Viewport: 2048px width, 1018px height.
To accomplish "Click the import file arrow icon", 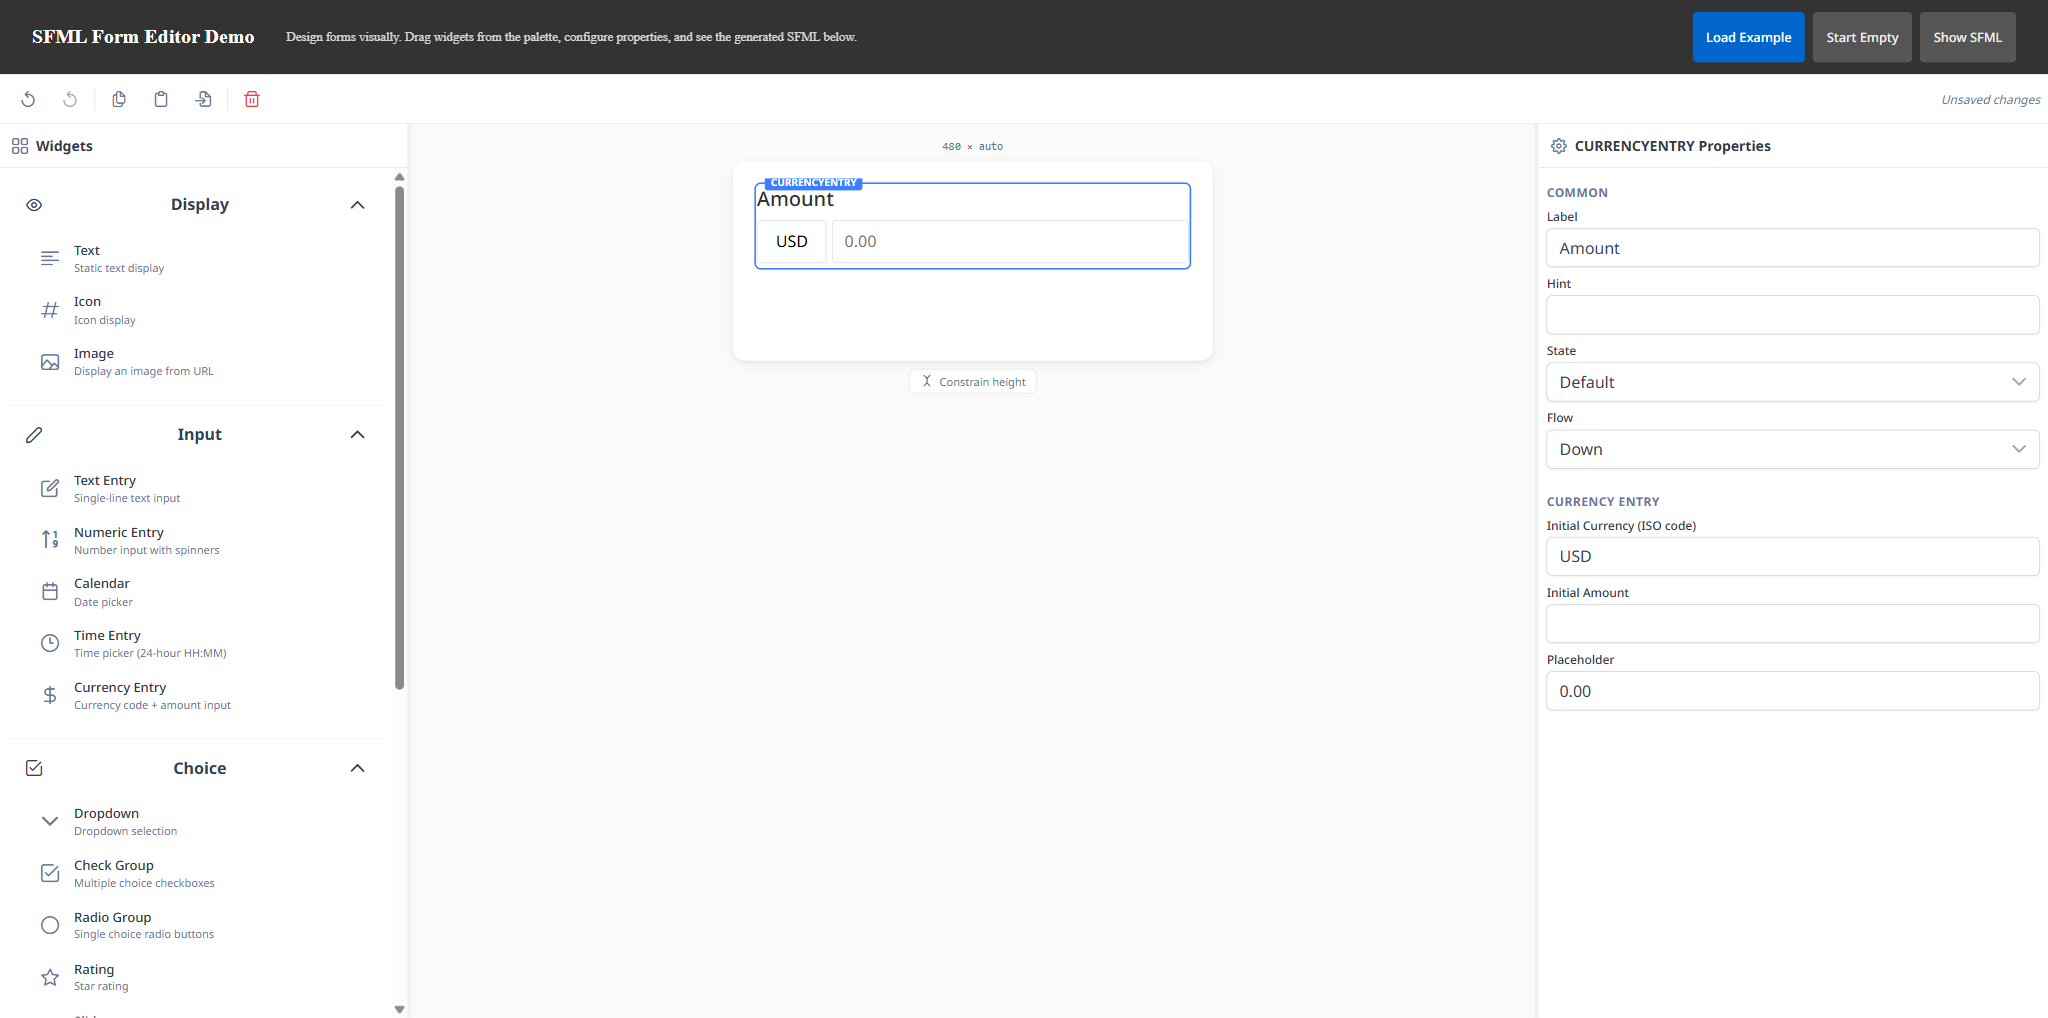I will coord(203,99).
